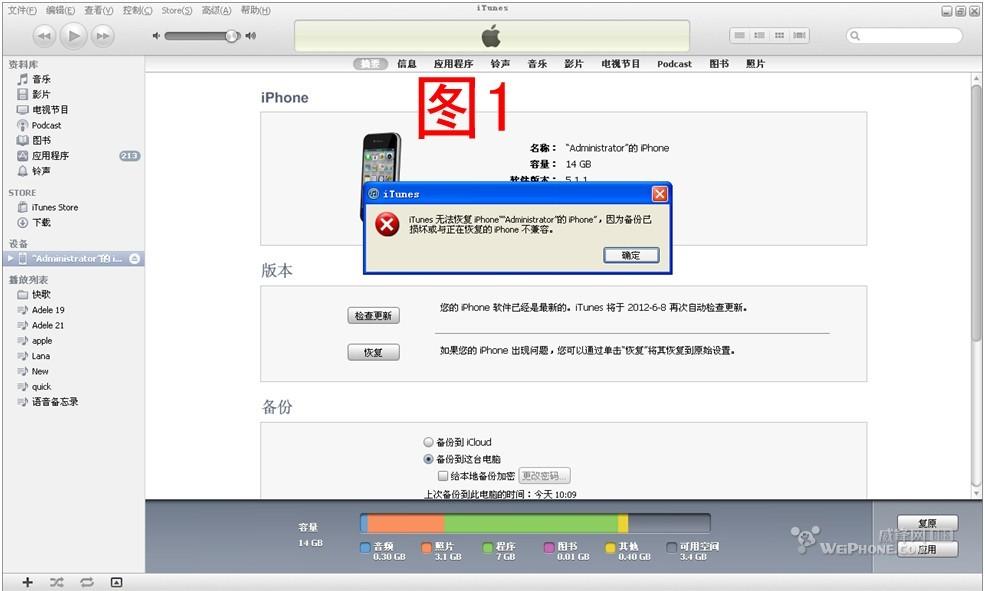This screenshot has height=591, width=985.
Task: Click the low volume speaker icon
Action: pos(156,36)
